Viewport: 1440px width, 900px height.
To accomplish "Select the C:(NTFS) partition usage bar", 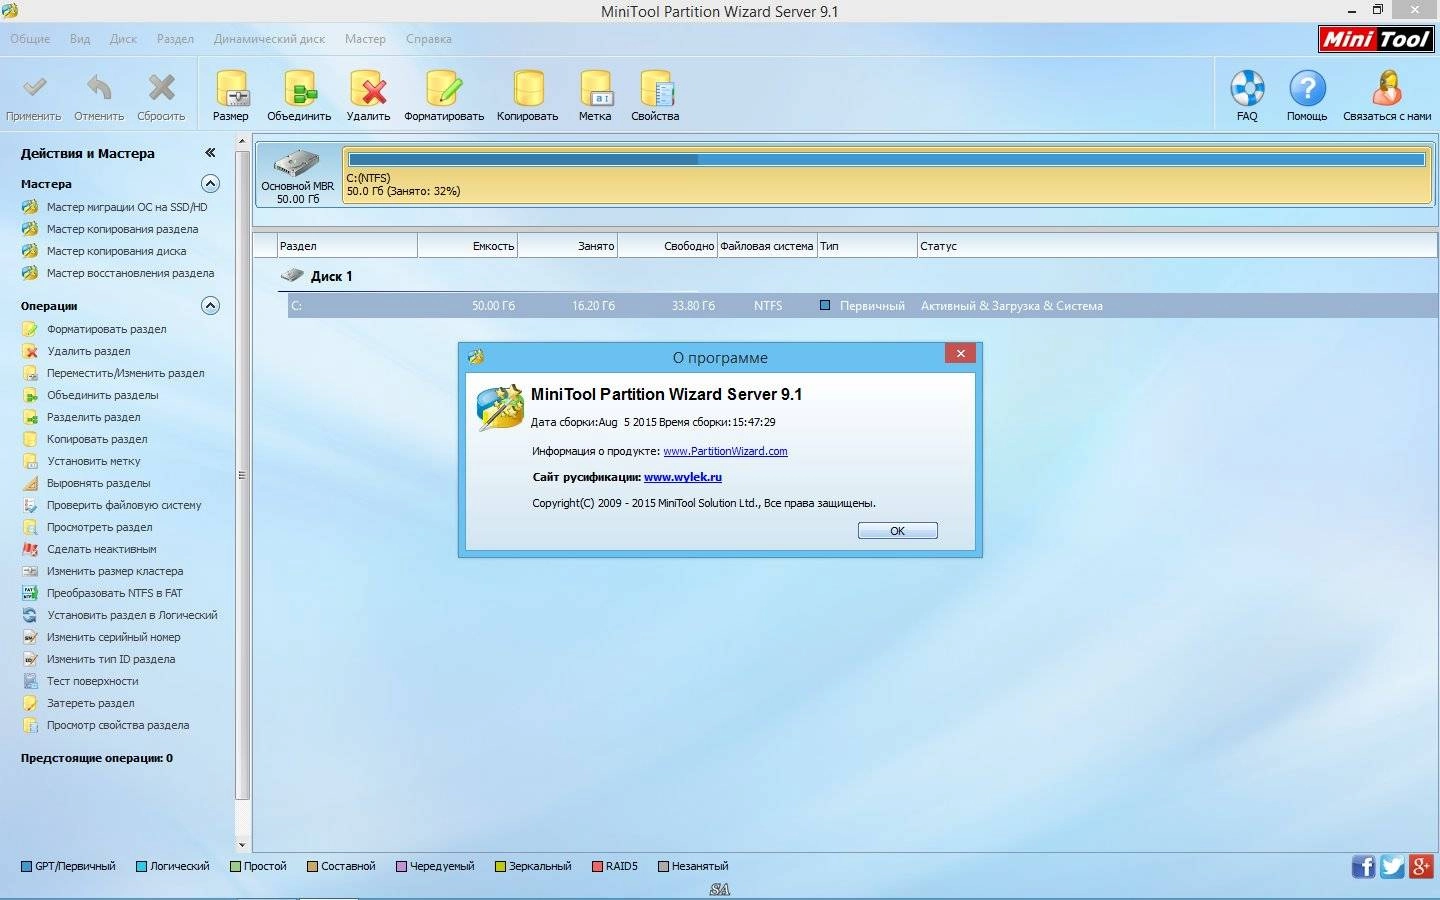I will [x=887, y=159].
